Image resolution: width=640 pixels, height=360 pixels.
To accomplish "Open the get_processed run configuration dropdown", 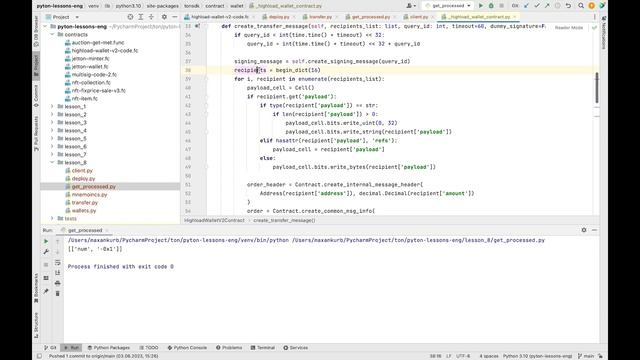I will [448, 6].
